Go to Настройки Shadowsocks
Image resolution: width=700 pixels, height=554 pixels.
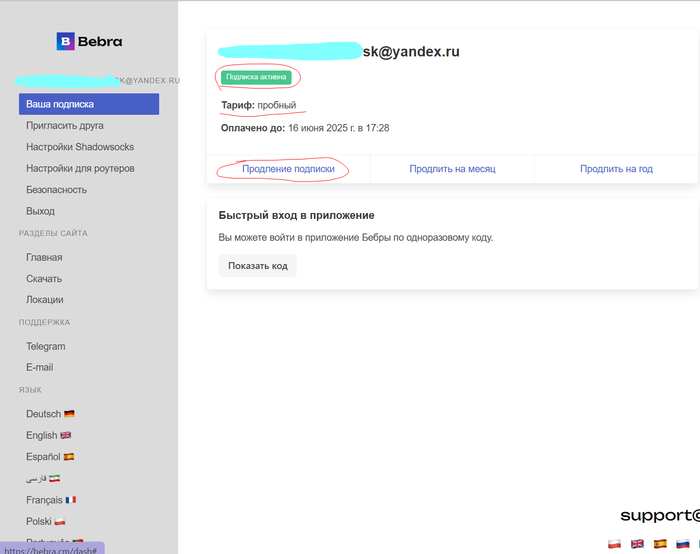[79, 147]
